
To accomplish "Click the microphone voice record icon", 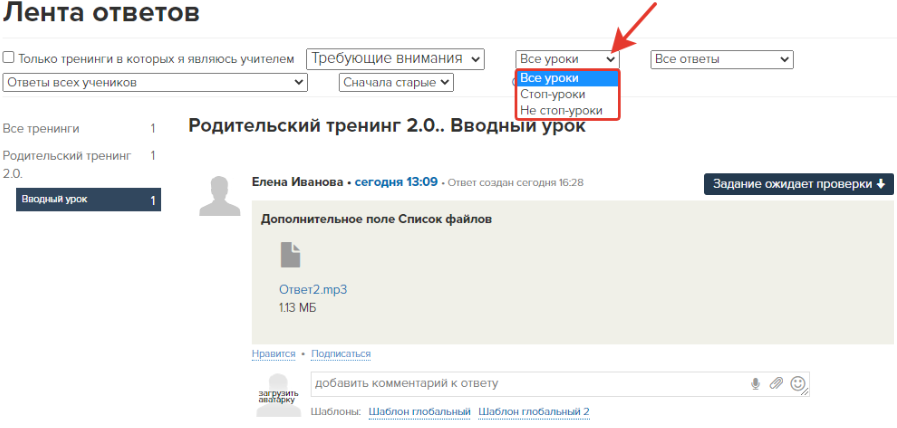I will tap(756, 384).
